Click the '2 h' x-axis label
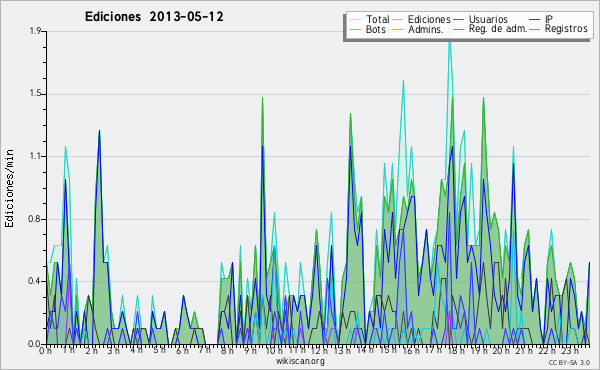Screen dimensions: 600x370 (x=91, y=351)
